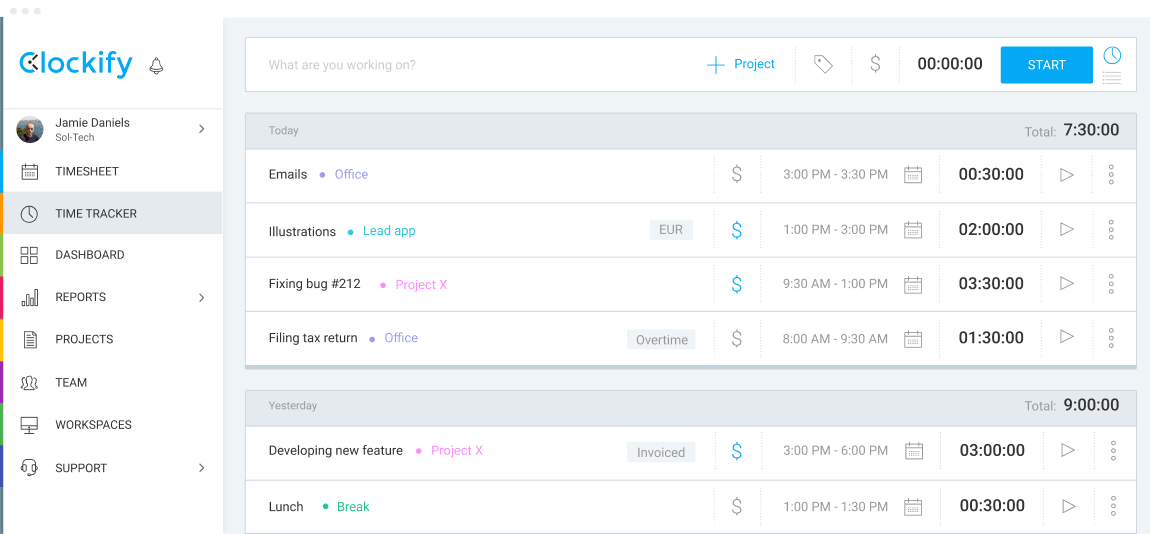Switch to timer mode clock icon
Screen dimensions: 1150x534
pos(1112,55)
